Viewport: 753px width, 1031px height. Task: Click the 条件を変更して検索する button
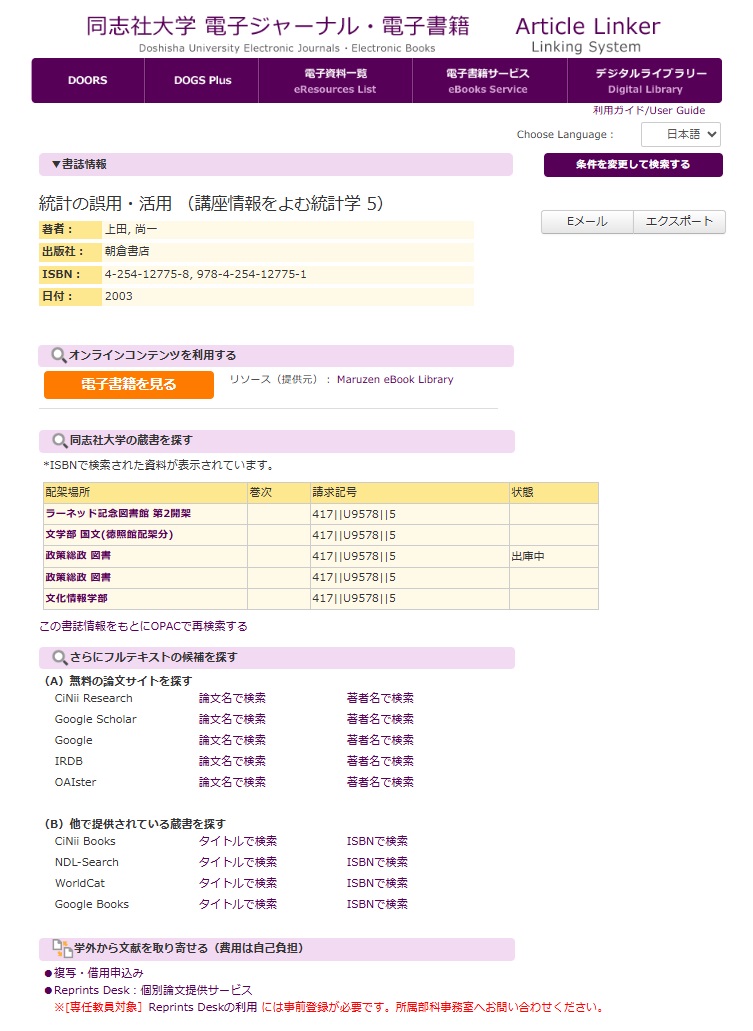tap(632, 165)
